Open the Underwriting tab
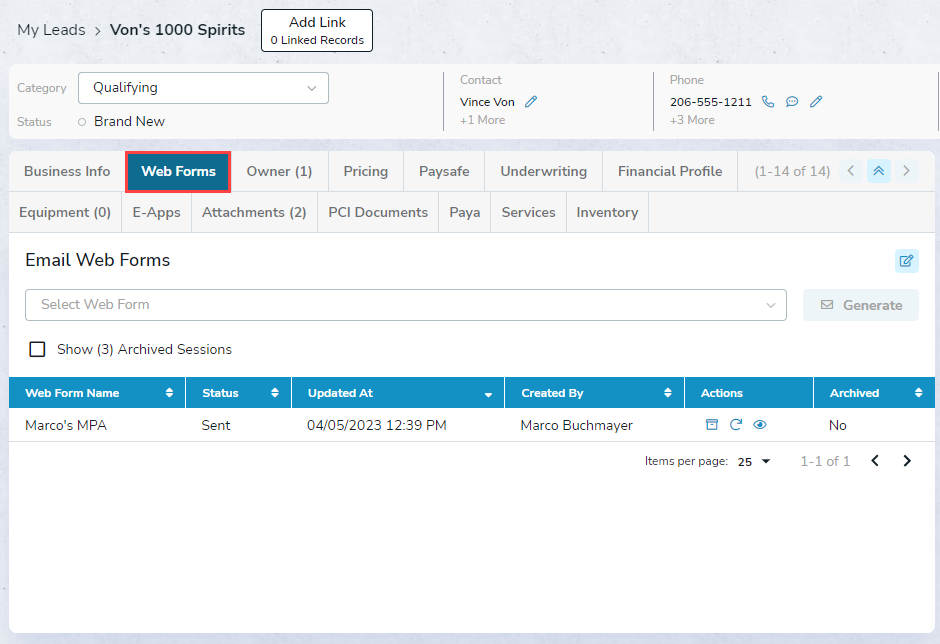 544,171
